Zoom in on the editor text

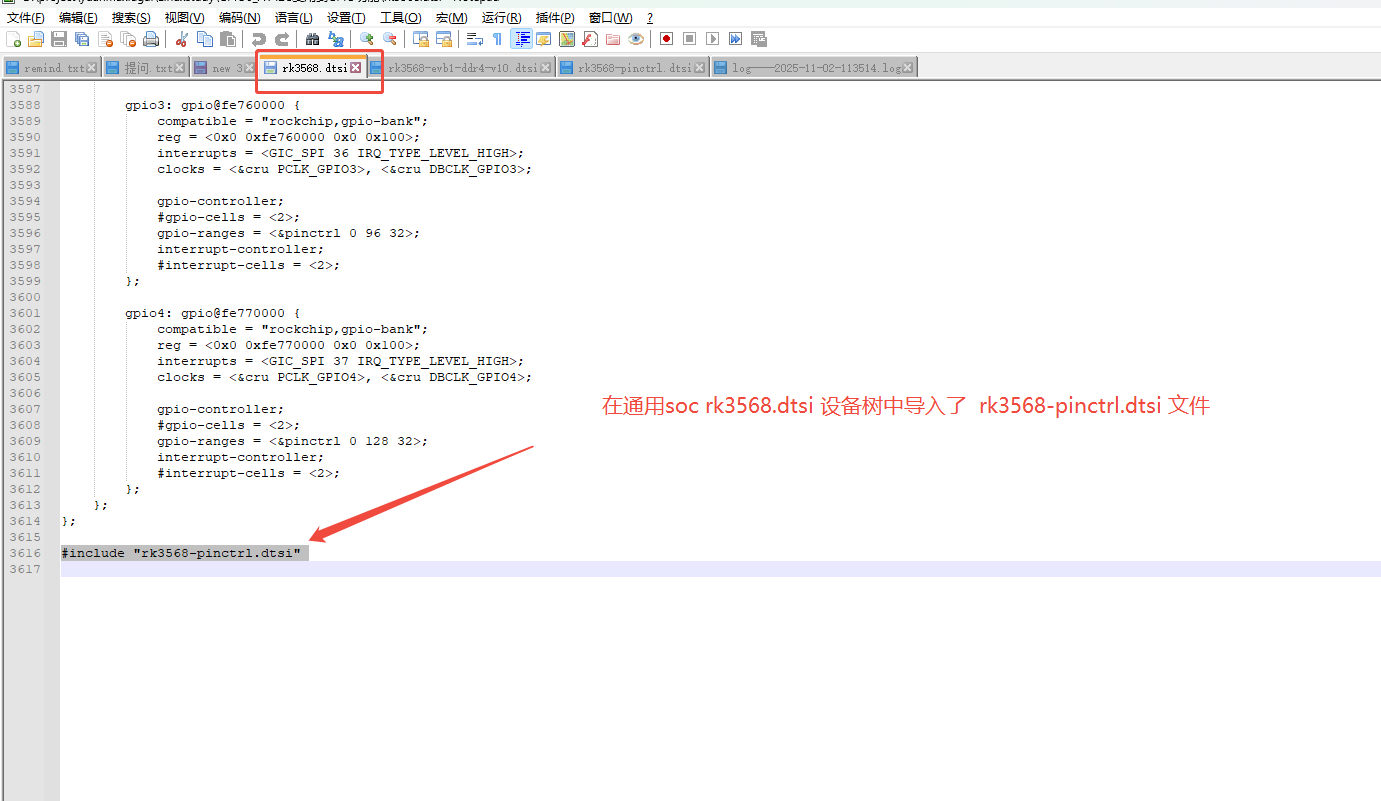367,39
